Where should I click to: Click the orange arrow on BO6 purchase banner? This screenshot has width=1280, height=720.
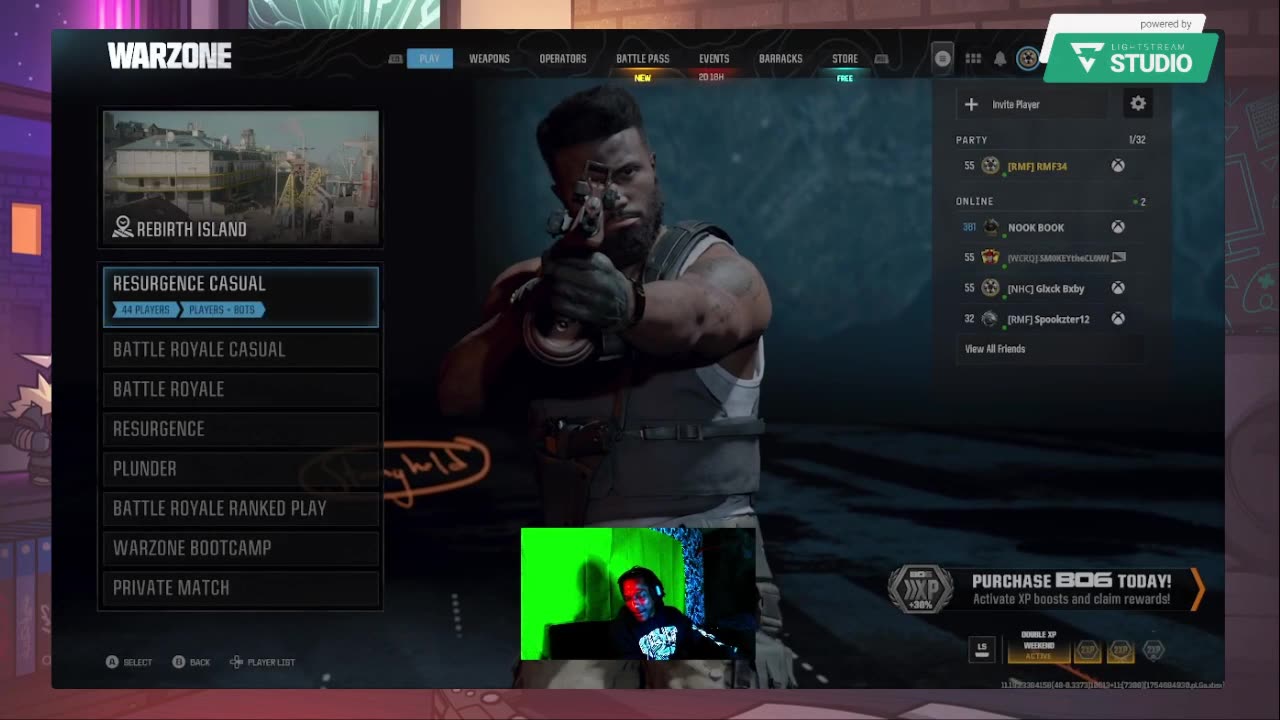coord(1196,589)
